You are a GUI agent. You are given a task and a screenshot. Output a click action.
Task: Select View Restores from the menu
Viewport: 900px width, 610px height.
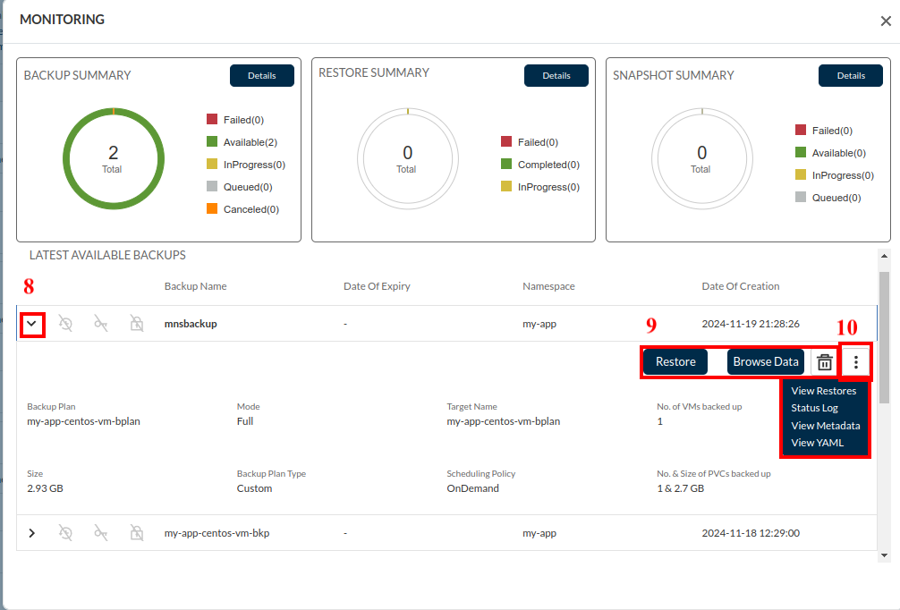[824, 391]
